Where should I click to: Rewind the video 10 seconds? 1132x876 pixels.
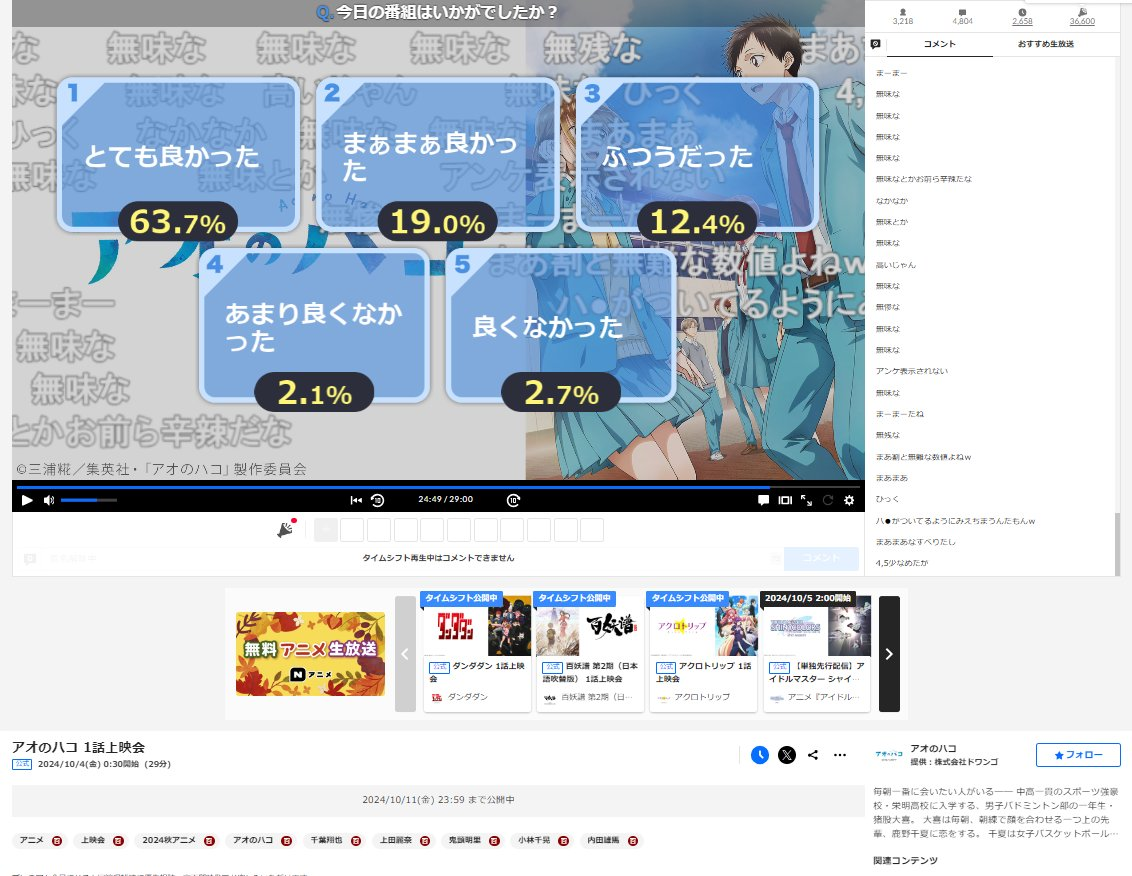click(378, 500)
